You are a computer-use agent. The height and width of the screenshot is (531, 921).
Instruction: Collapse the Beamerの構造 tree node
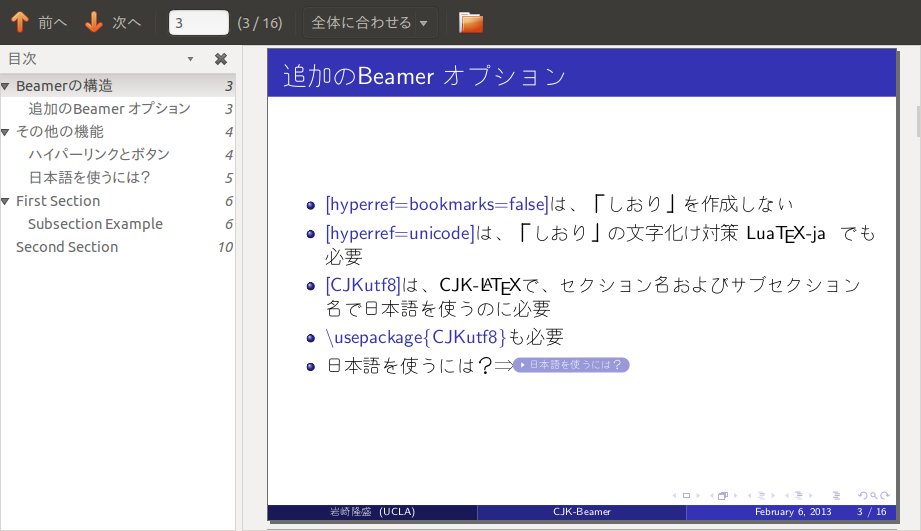pos(5,86)
